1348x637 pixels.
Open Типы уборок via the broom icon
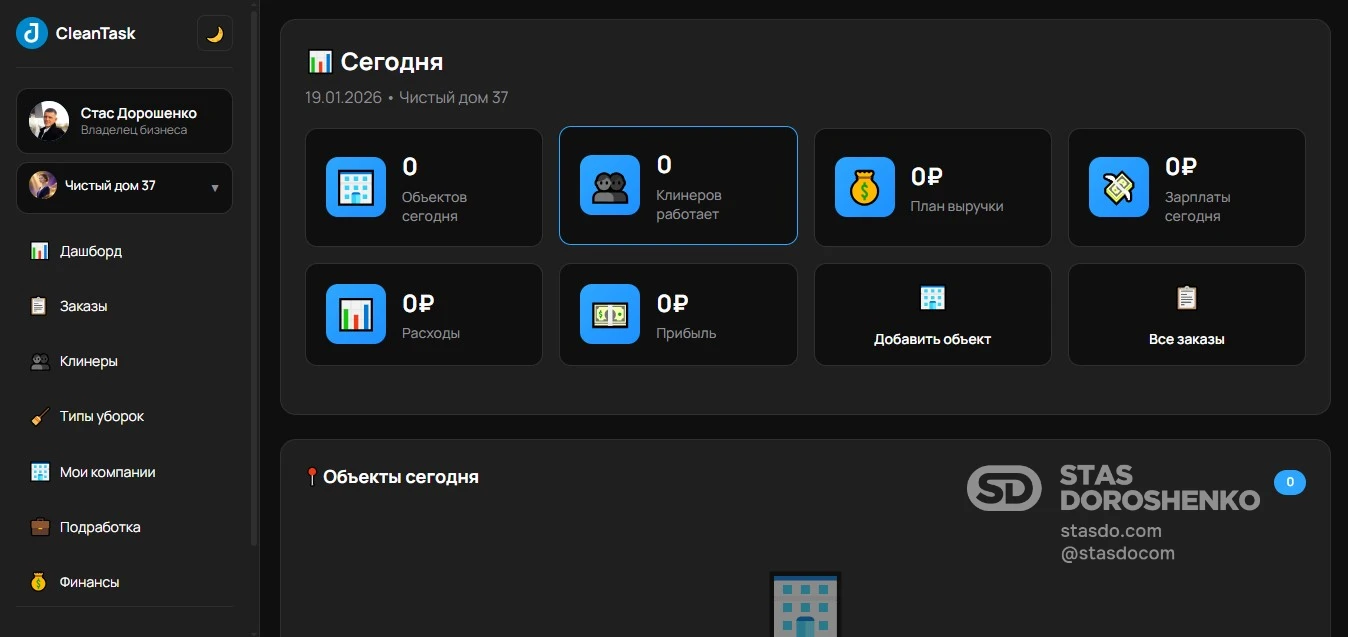tap(41, 416)
